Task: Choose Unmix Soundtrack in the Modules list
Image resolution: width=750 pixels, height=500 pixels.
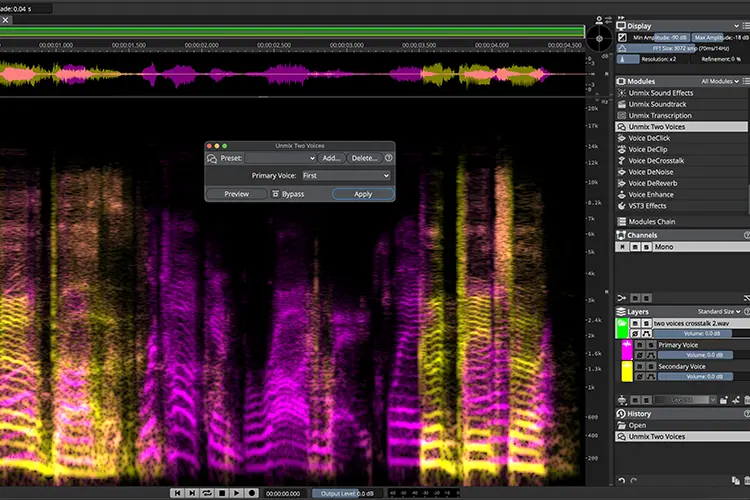Action: [x=657, y=104]
